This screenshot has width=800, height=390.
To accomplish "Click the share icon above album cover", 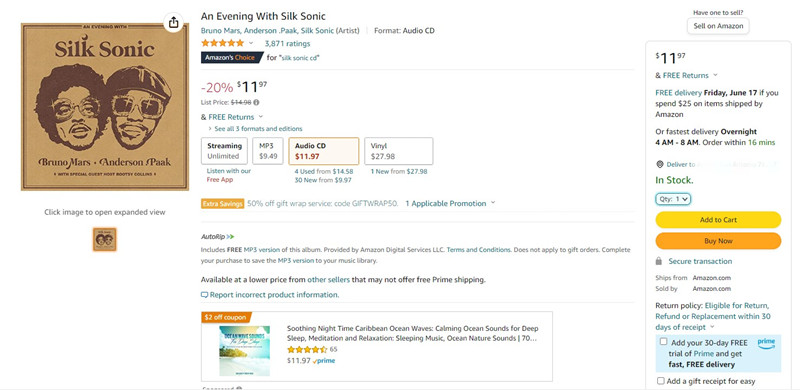I will pyautogui.click(x=173, y=22).
